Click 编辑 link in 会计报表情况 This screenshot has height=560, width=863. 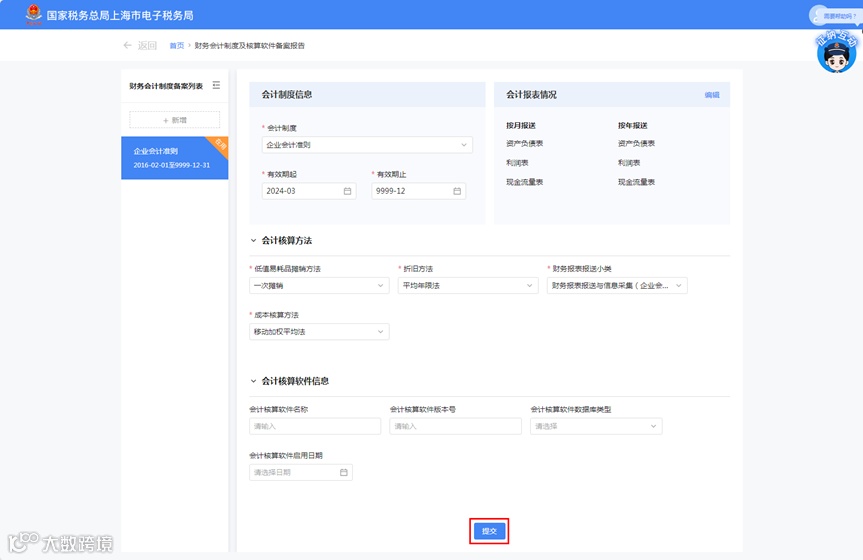(x=712, y=95)
